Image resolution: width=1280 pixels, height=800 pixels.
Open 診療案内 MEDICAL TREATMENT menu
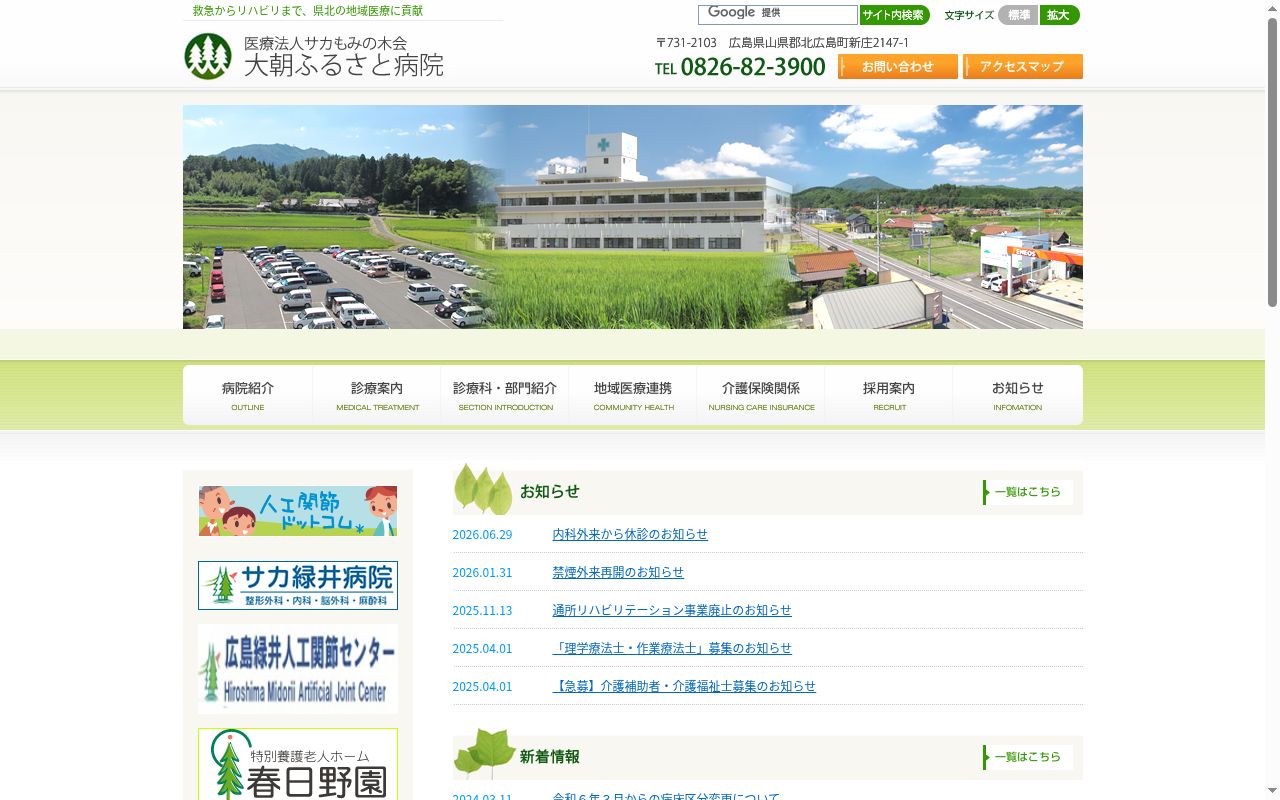tap(377, 395)
